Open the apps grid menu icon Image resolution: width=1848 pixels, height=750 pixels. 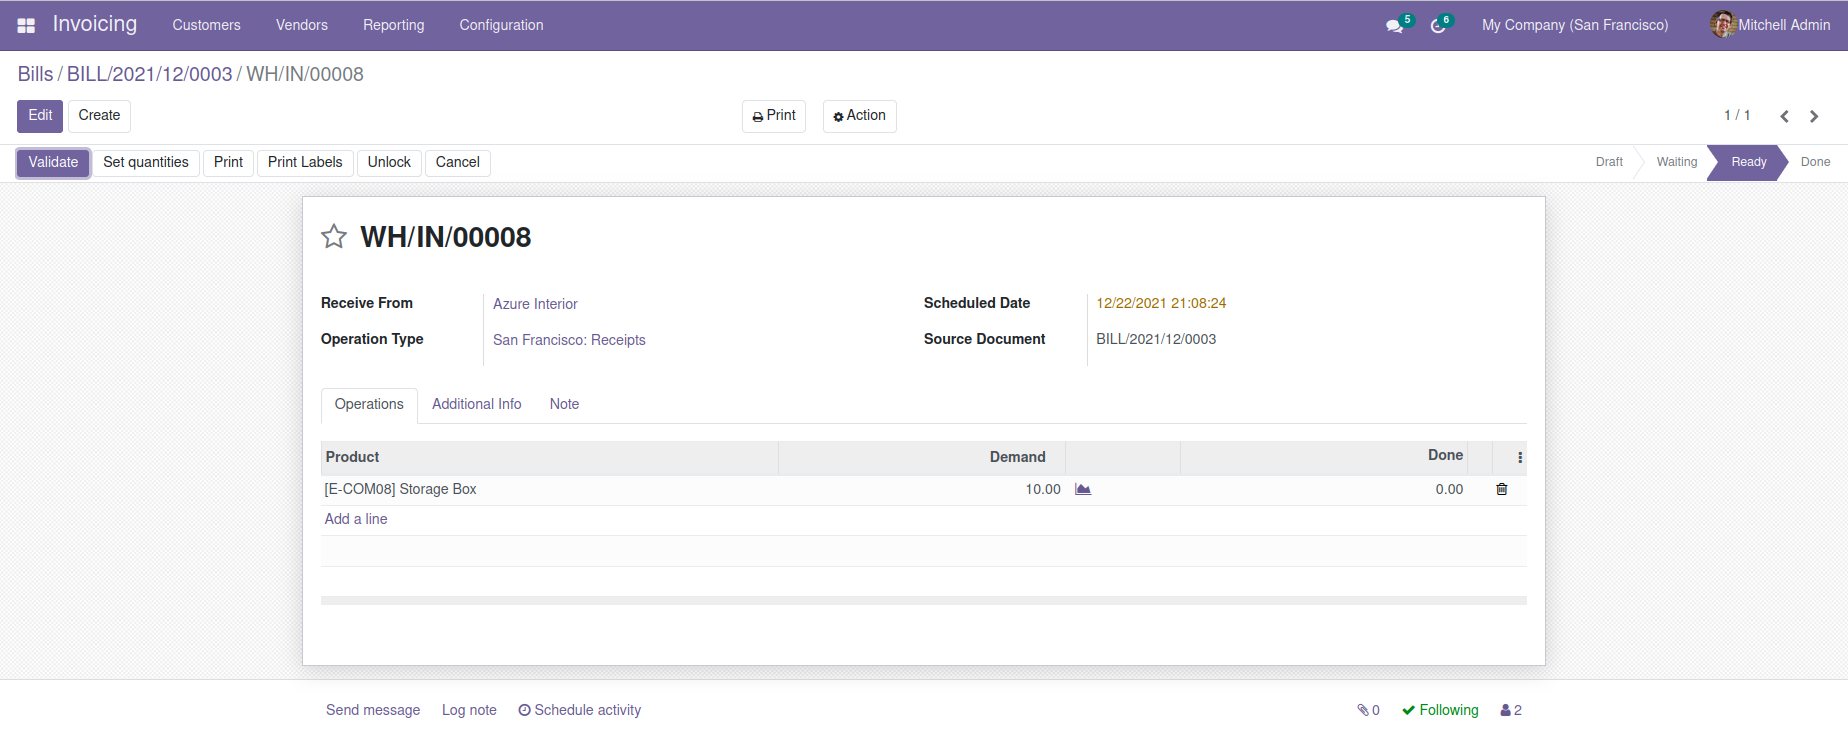(x=27, y=25)
